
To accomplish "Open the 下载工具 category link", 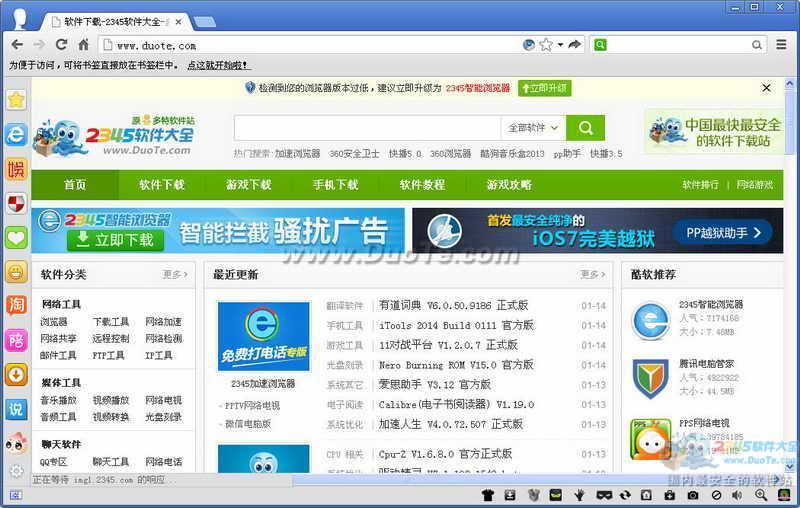I will click(111, 322).
